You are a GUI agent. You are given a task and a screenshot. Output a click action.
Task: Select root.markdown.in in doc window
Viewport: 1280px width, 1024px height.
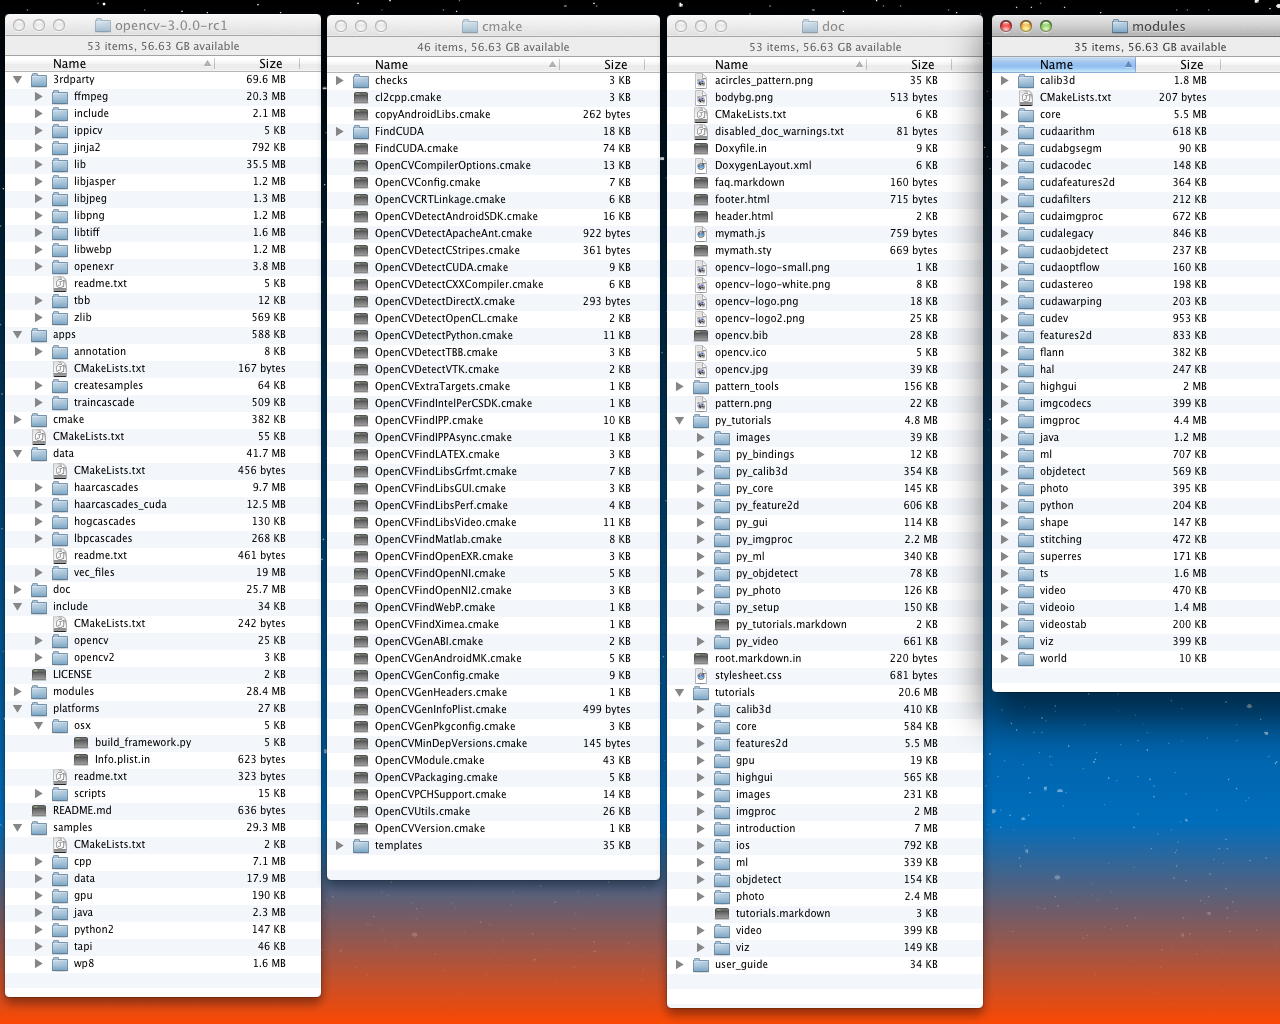coord(758,659)
